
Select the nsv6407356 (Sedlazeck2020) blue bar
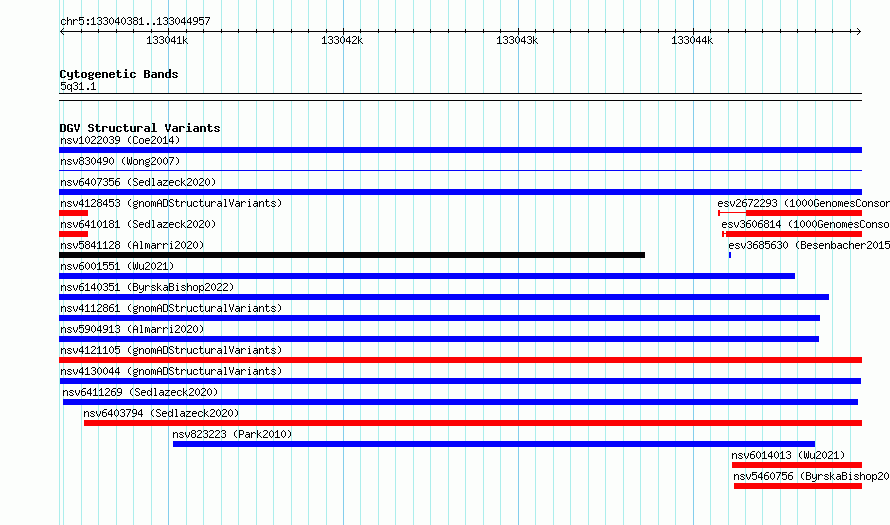tap(460, 192)
